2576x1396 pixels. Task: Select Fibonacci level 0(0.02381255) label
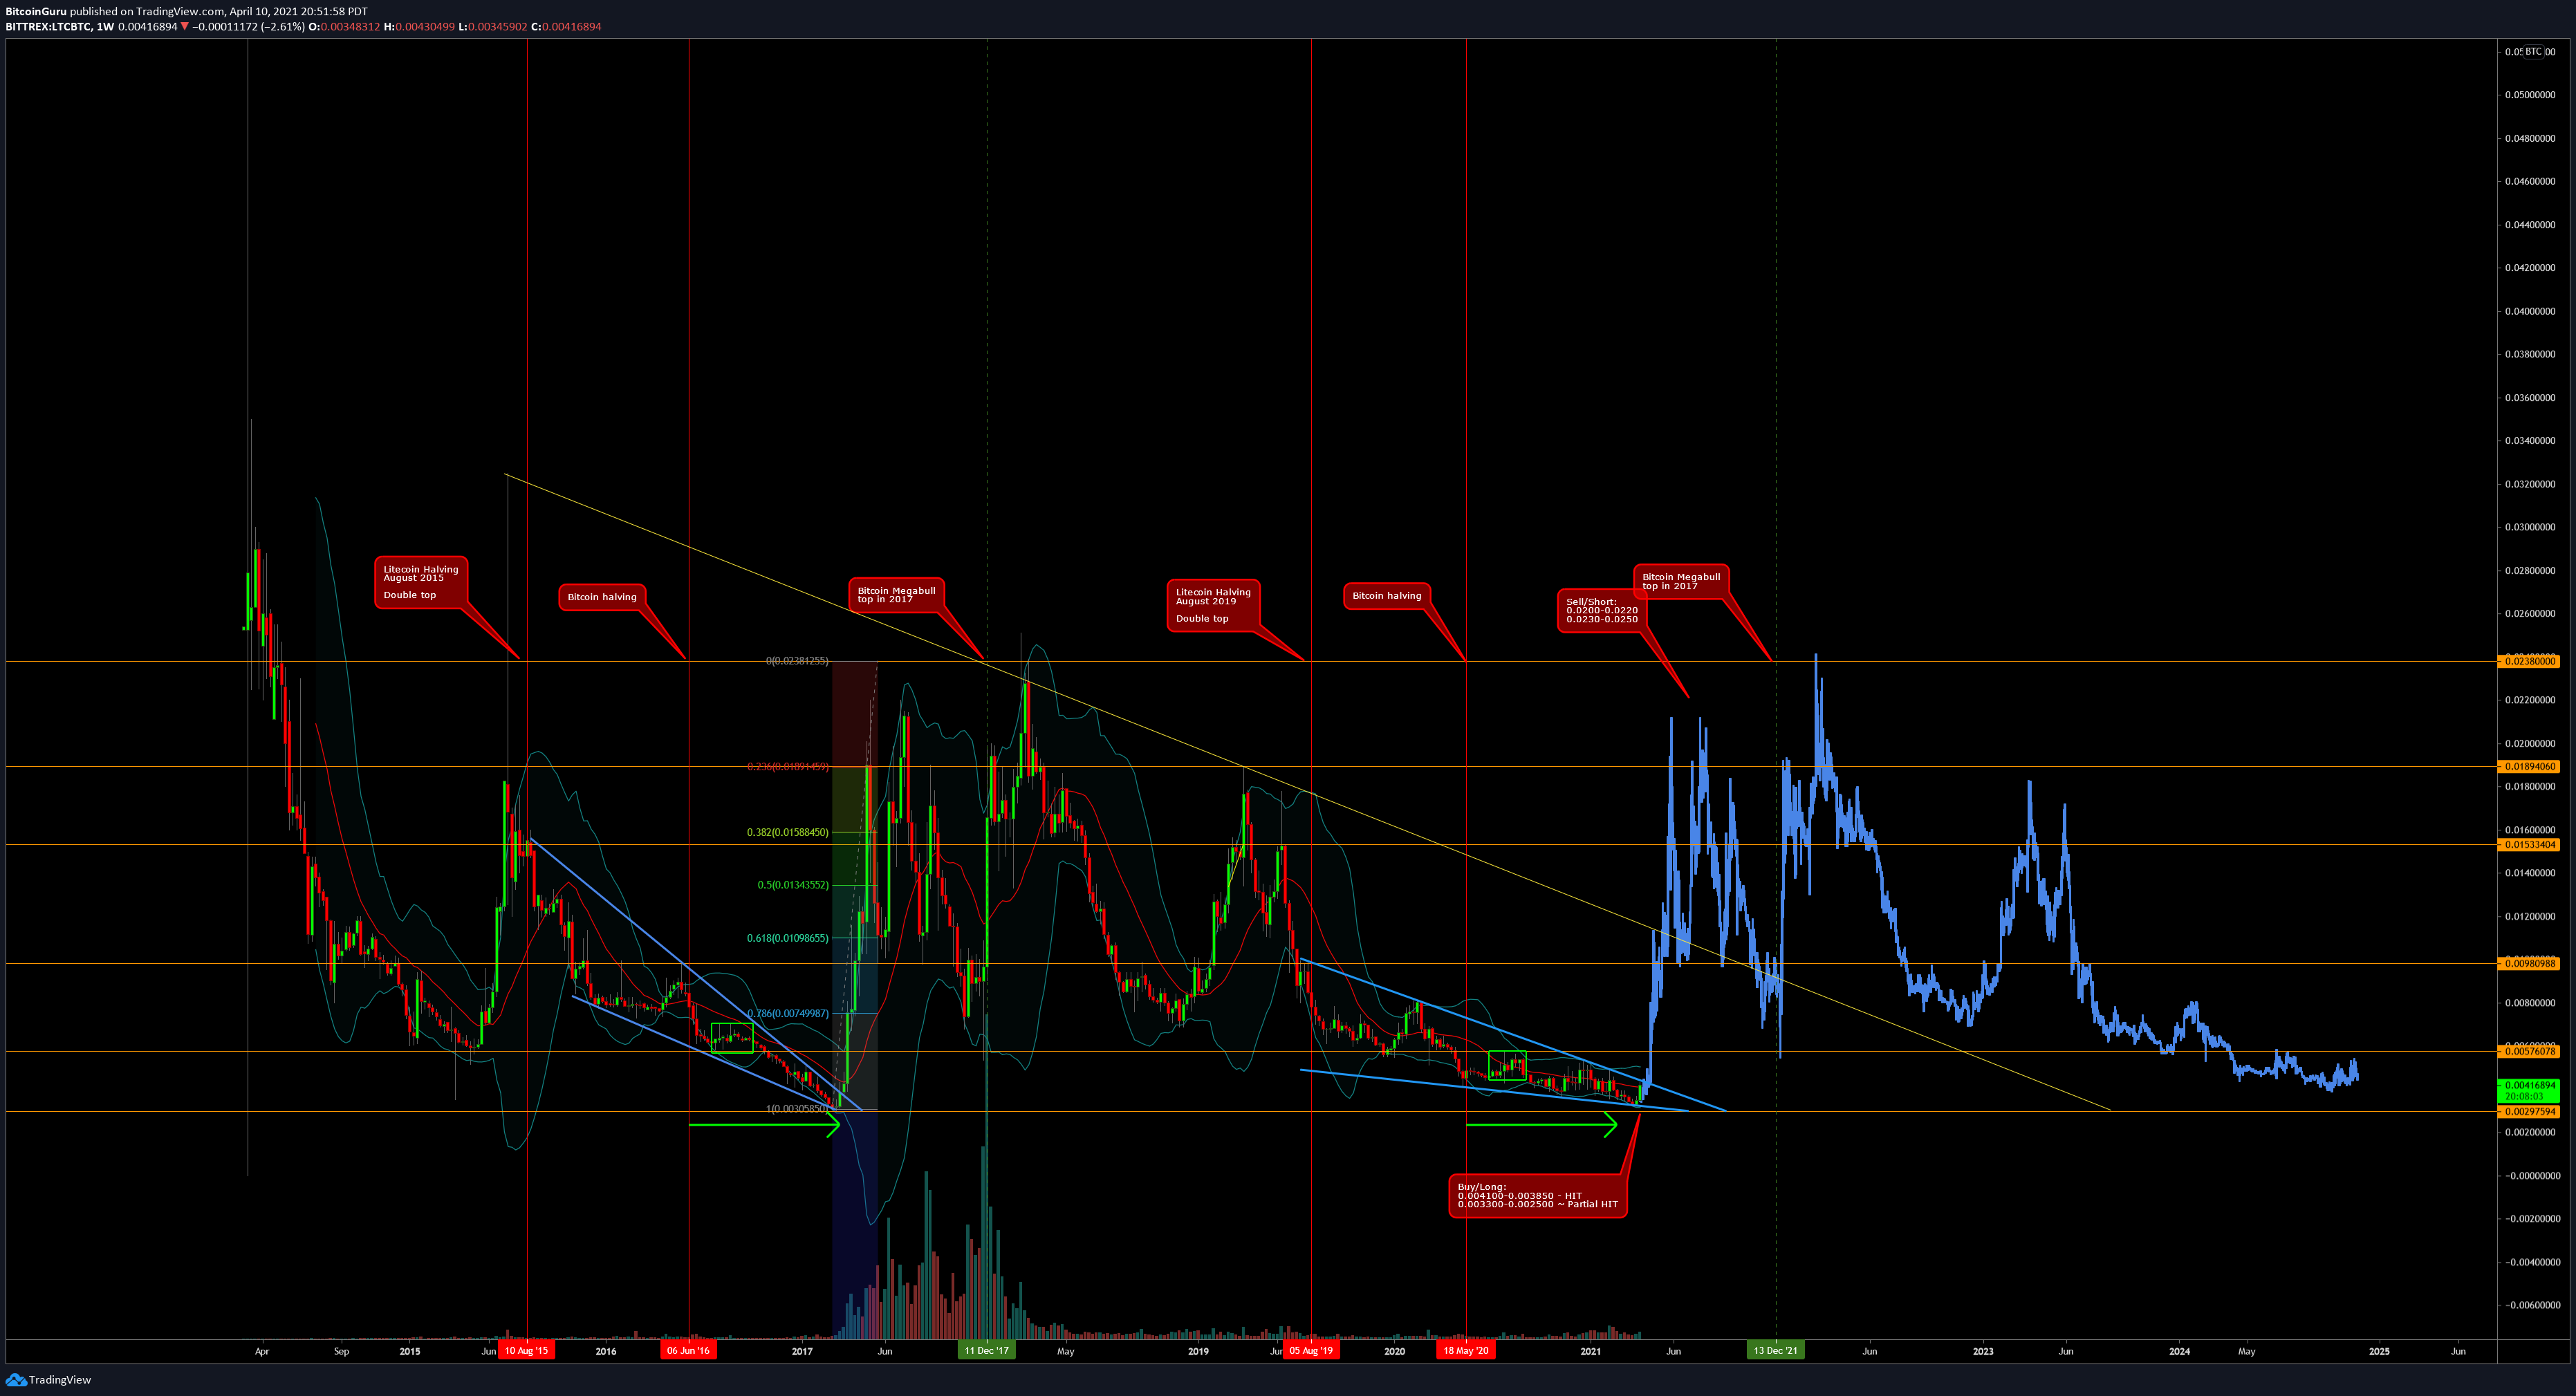click(x=797, y=661)
